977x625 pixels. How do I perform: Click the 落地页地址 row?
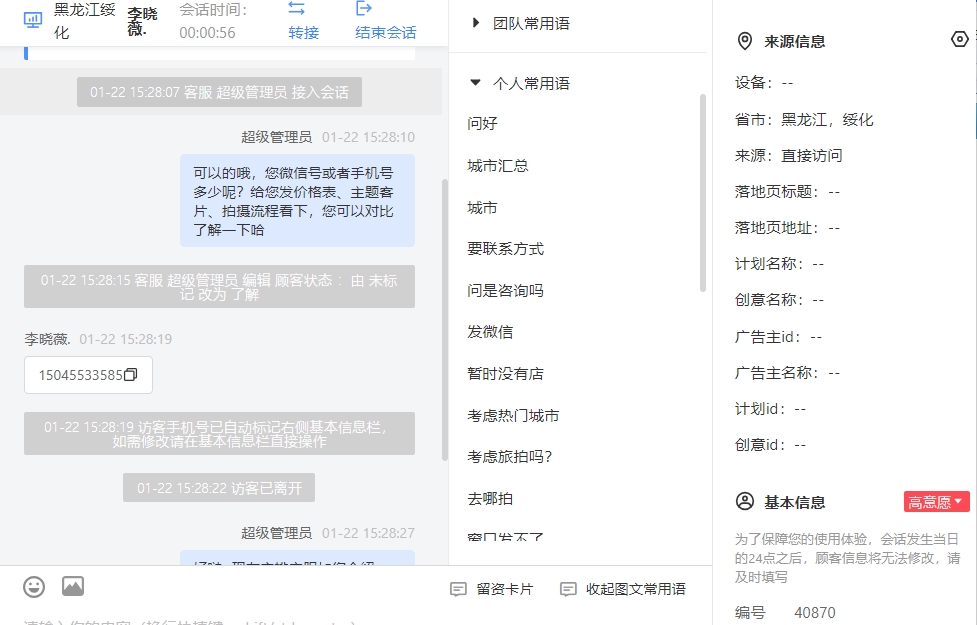click(788, 228)
